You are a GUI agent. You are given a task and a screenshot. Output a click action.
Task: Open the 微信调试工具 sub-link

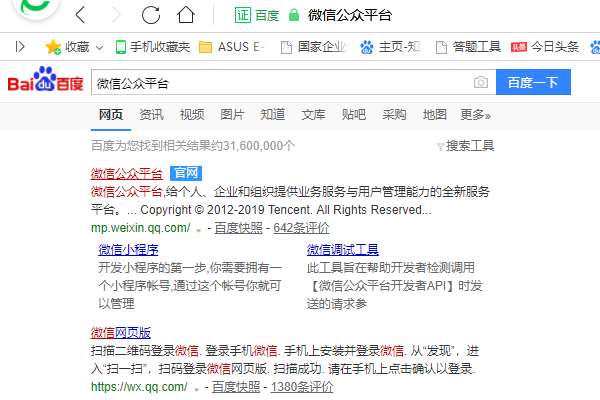pos(343,250)
